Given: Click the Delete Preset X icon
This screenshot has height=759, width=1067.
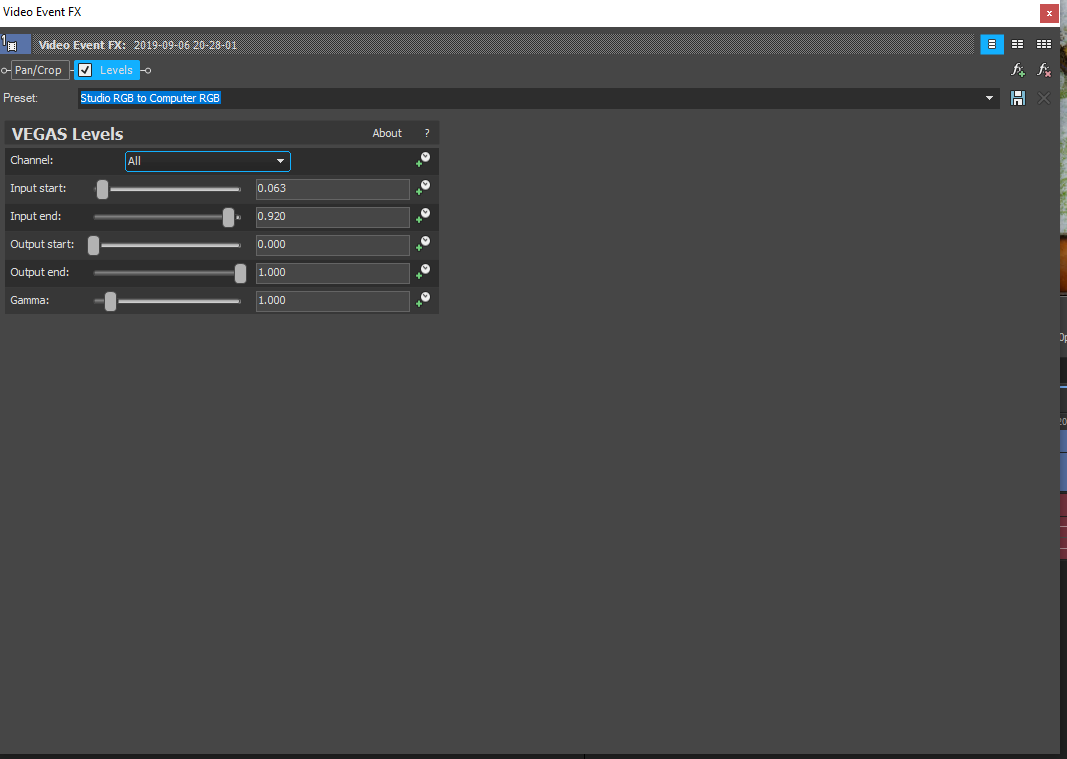Looking at the screenshot, I should click(x=1043, y=98).
